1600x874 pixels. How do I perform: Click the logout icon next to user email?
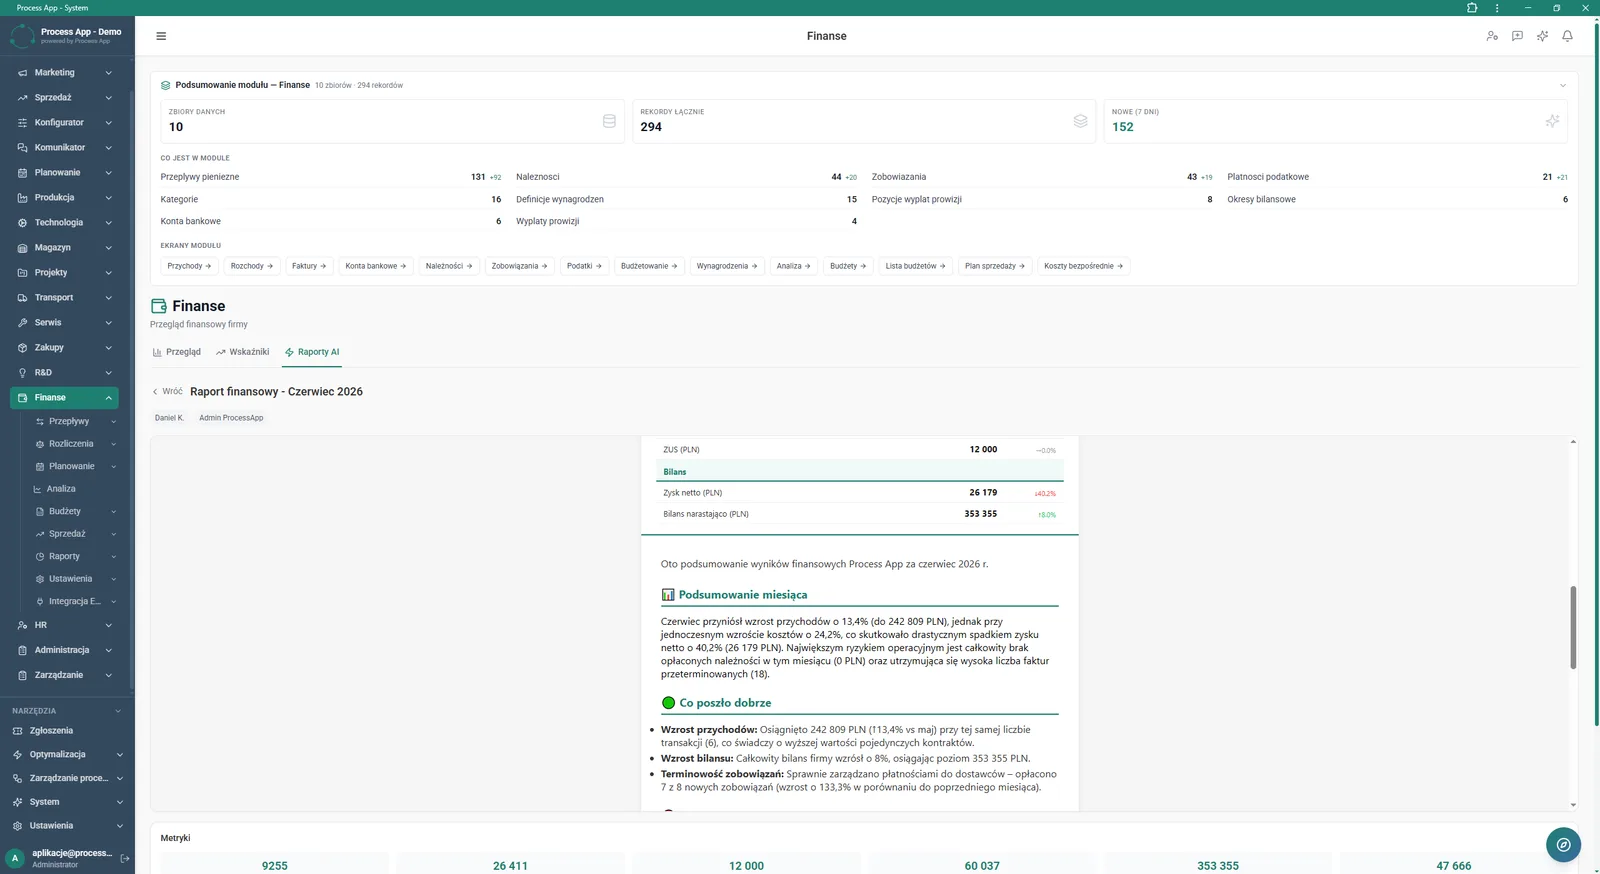pos(125,858)
